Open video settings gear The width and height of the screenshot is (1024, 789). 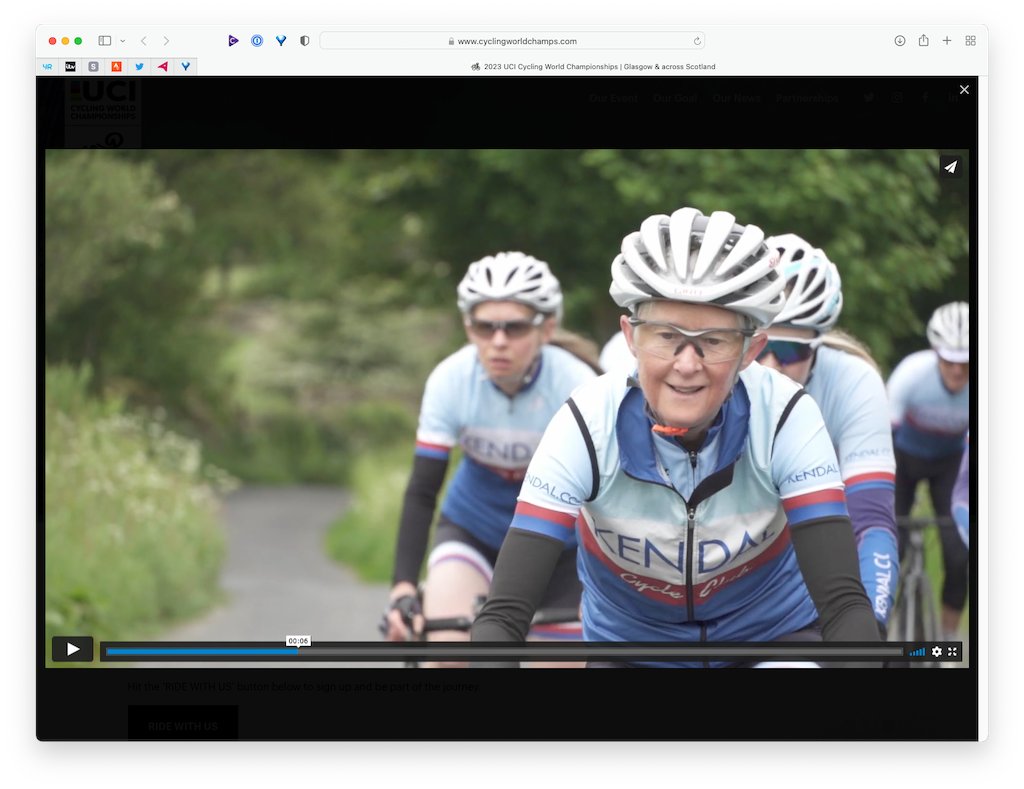tap(936, 651)
